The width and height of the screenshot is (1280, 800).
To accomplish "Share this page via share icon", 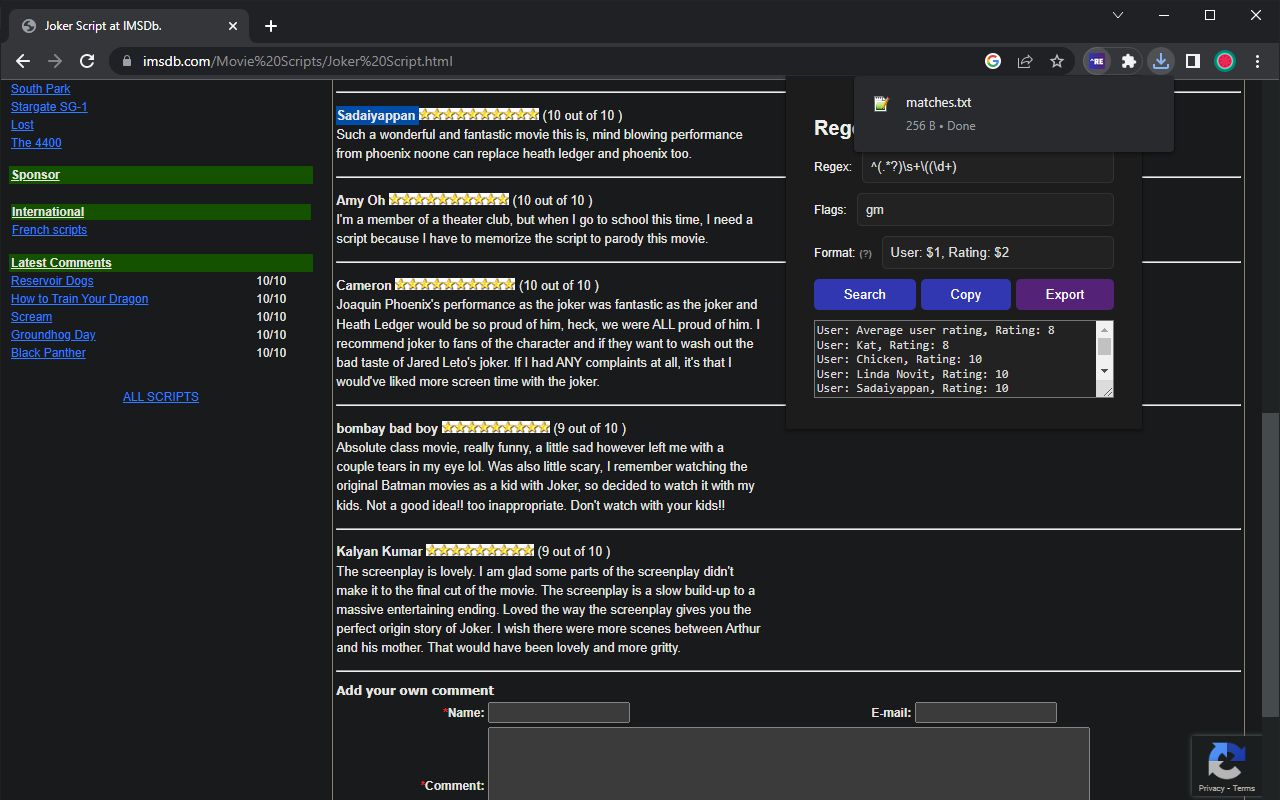I will (x=1025, y=61).
